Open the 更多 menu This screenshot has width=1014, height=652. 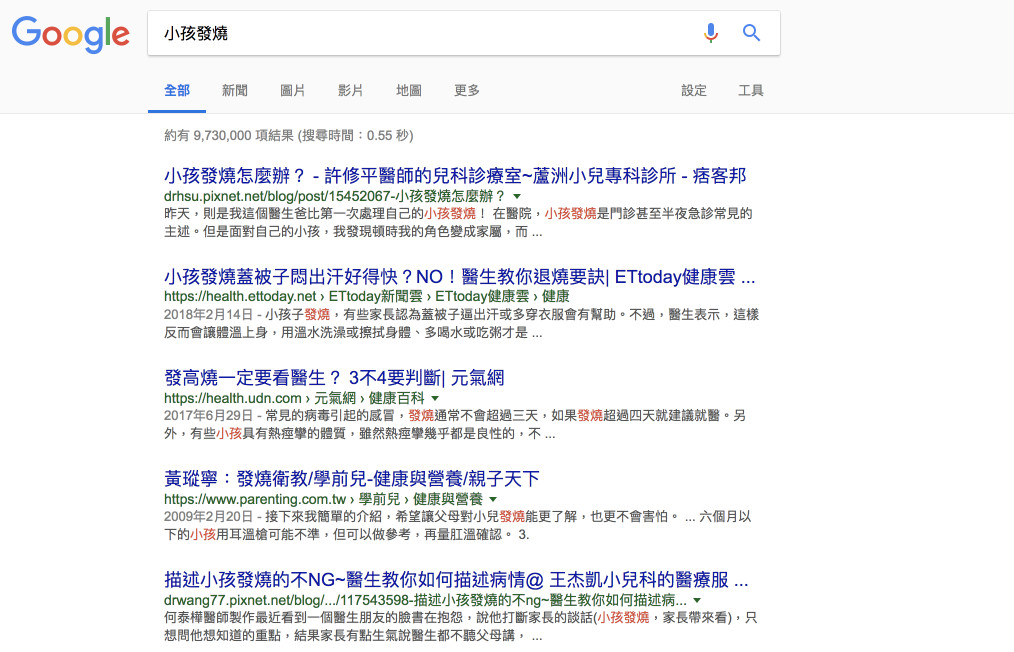click(467, 91)
